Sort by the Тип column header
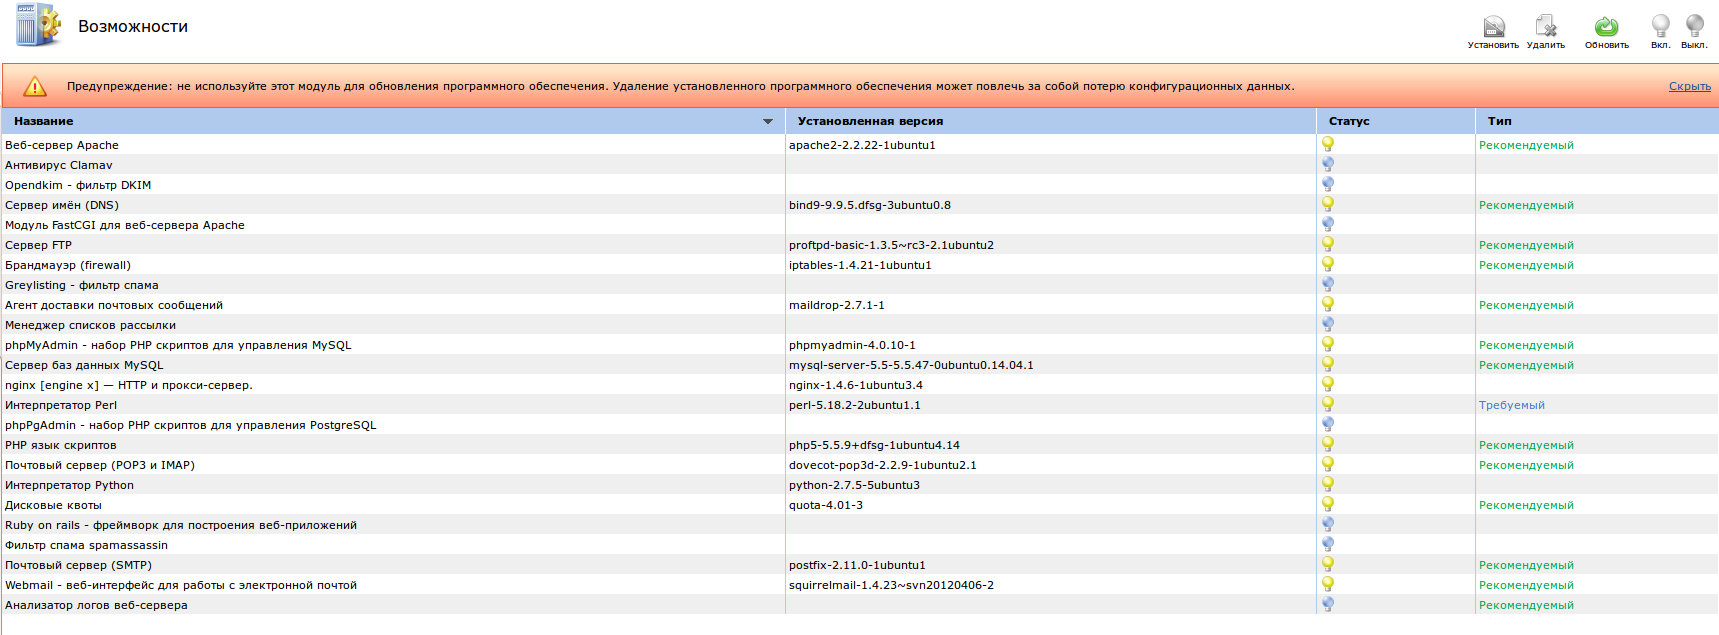This screenshot has height=635, width=1719. 1499,121
